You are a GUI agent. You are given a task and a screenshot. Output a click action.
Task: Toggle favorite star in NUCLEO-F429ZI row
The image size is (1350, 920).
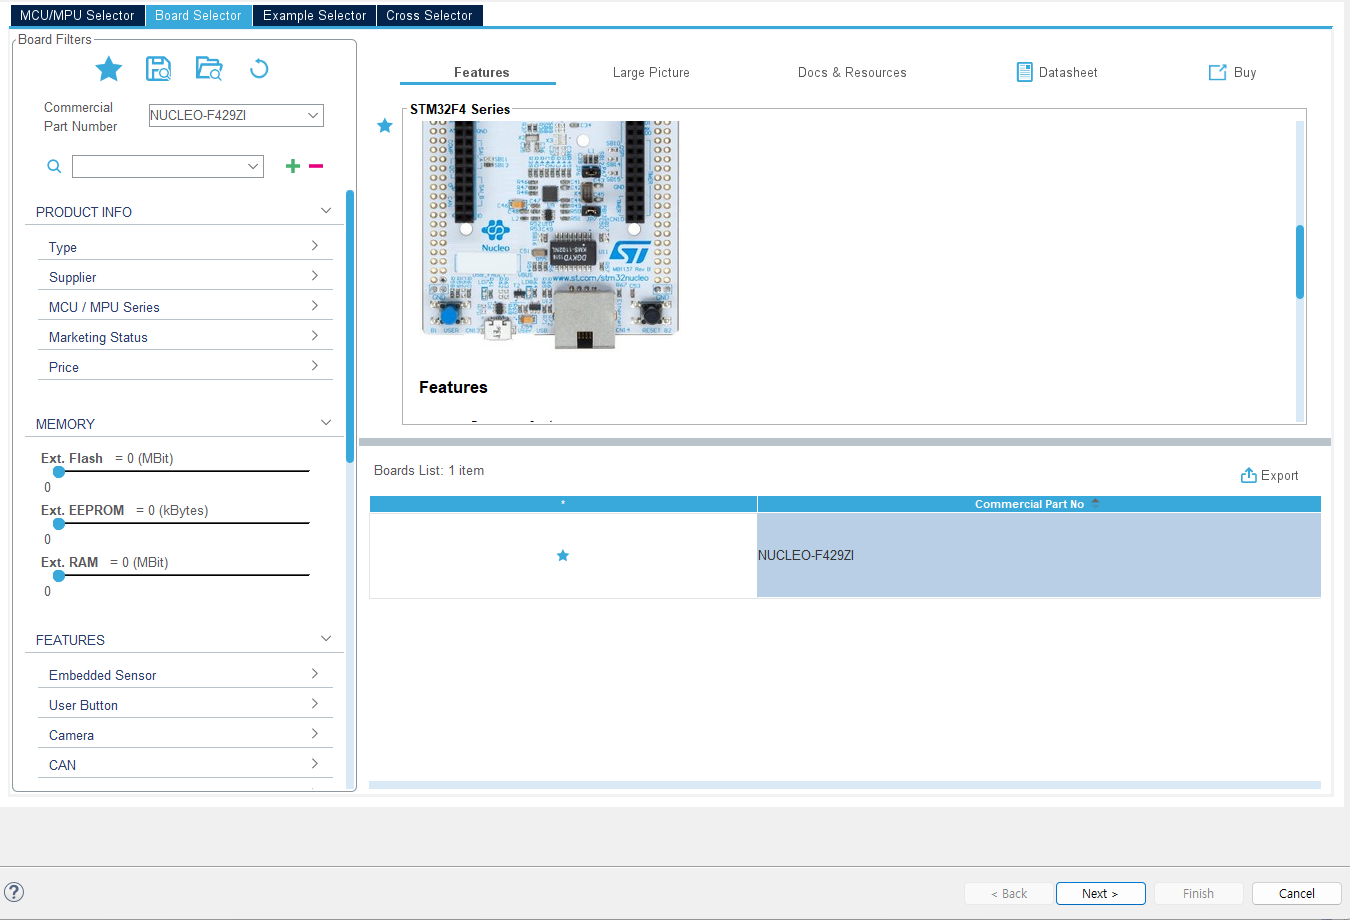[563, 555]
